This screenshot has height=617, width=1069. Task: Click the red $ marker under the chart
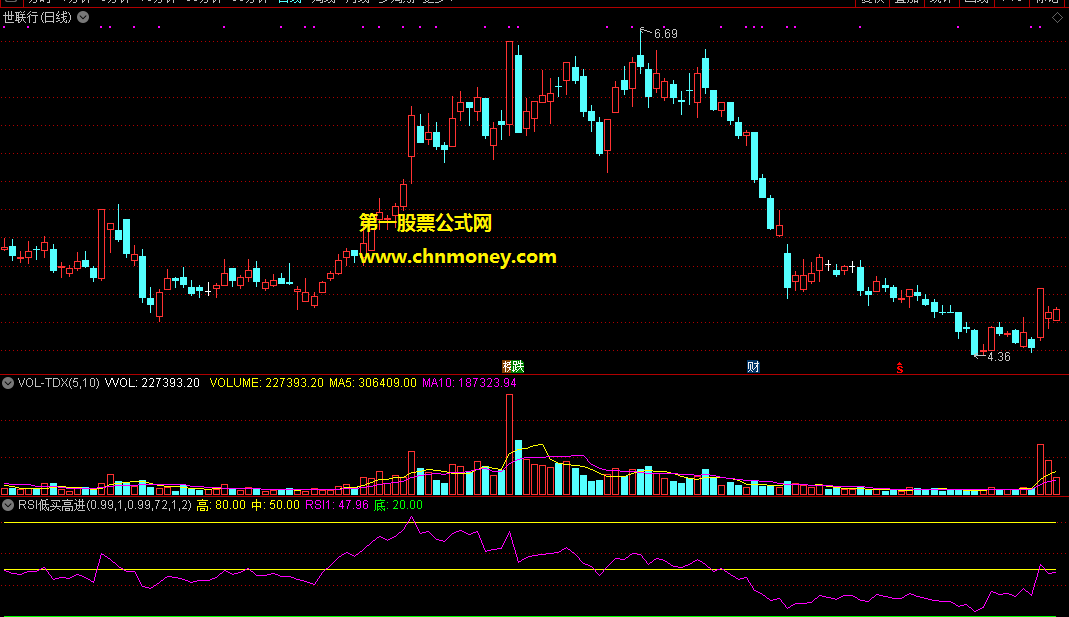[900, 368]
